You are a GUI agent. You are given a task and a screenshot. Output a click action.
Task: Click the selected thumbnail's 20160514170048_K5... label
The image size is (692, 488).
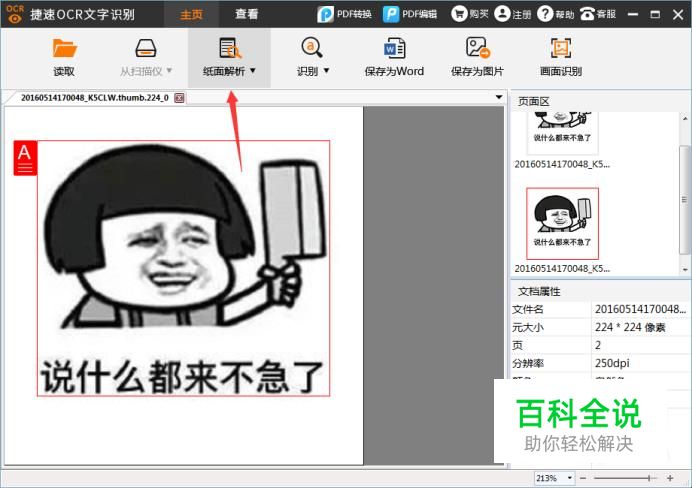(562, 268)
